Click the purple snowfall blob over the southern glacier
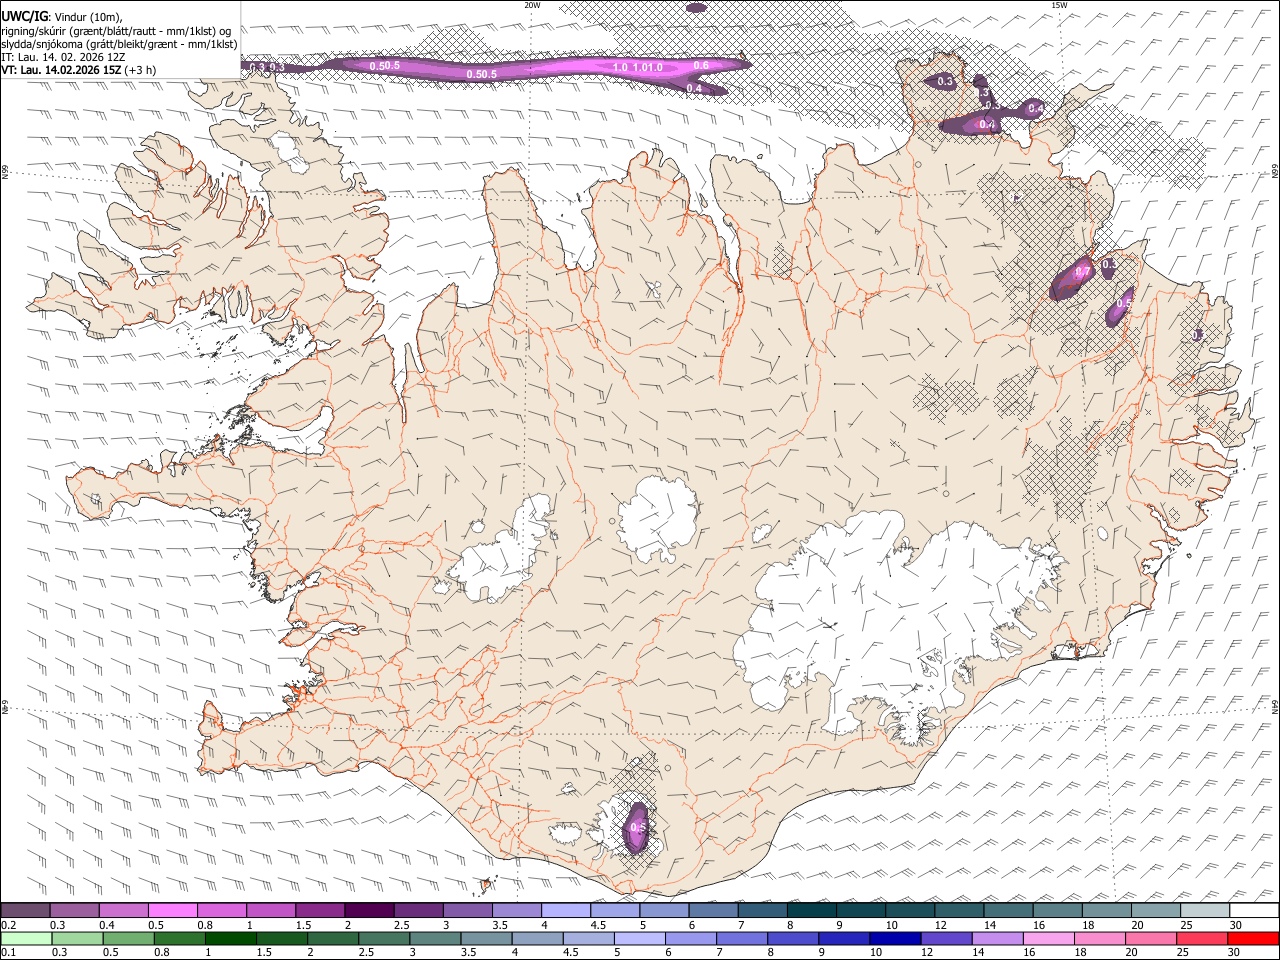Viewport: 1280px width, 960px height. 636,827
